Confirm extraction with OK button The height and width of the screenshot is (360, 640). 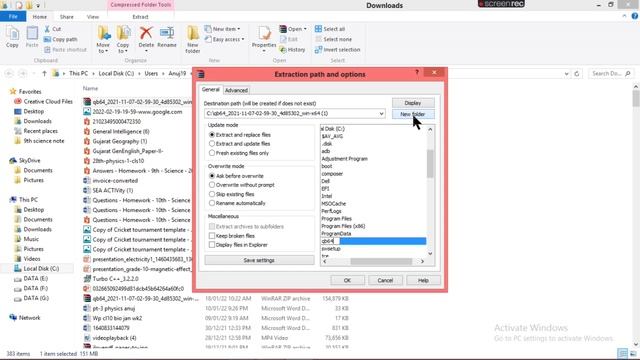coord(347,280)
